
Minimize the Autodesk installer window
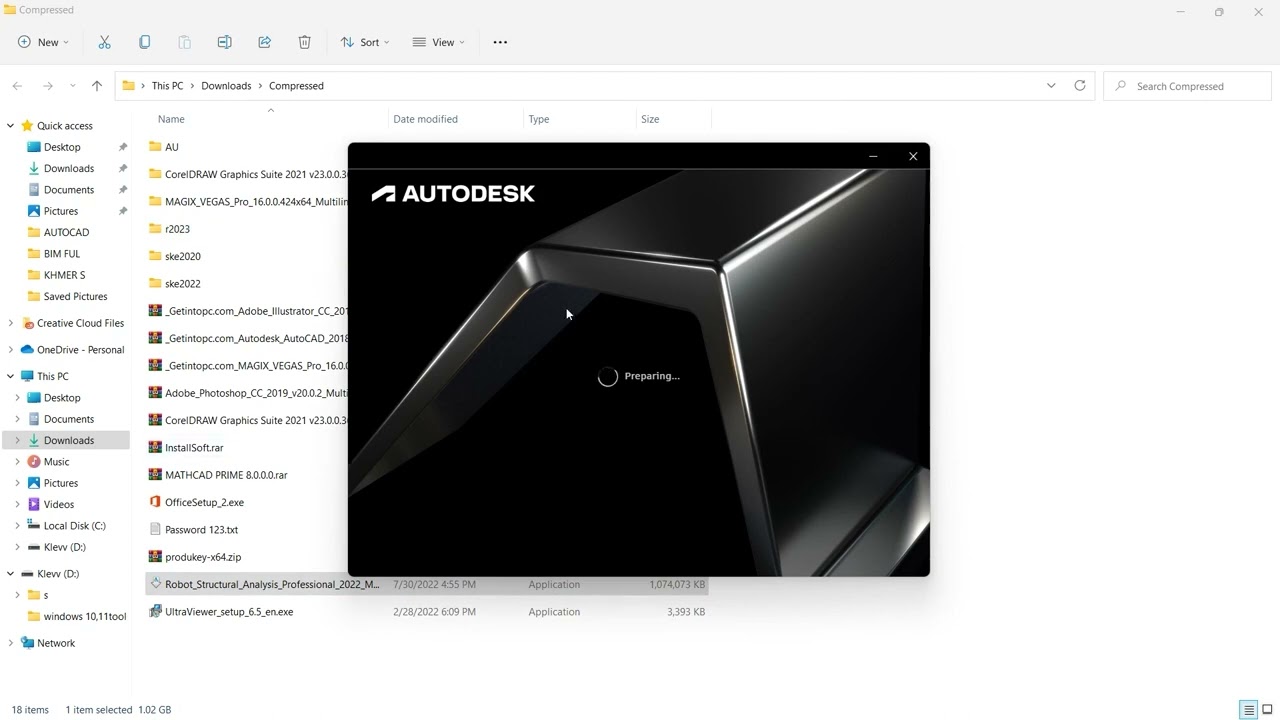(873, 156)
